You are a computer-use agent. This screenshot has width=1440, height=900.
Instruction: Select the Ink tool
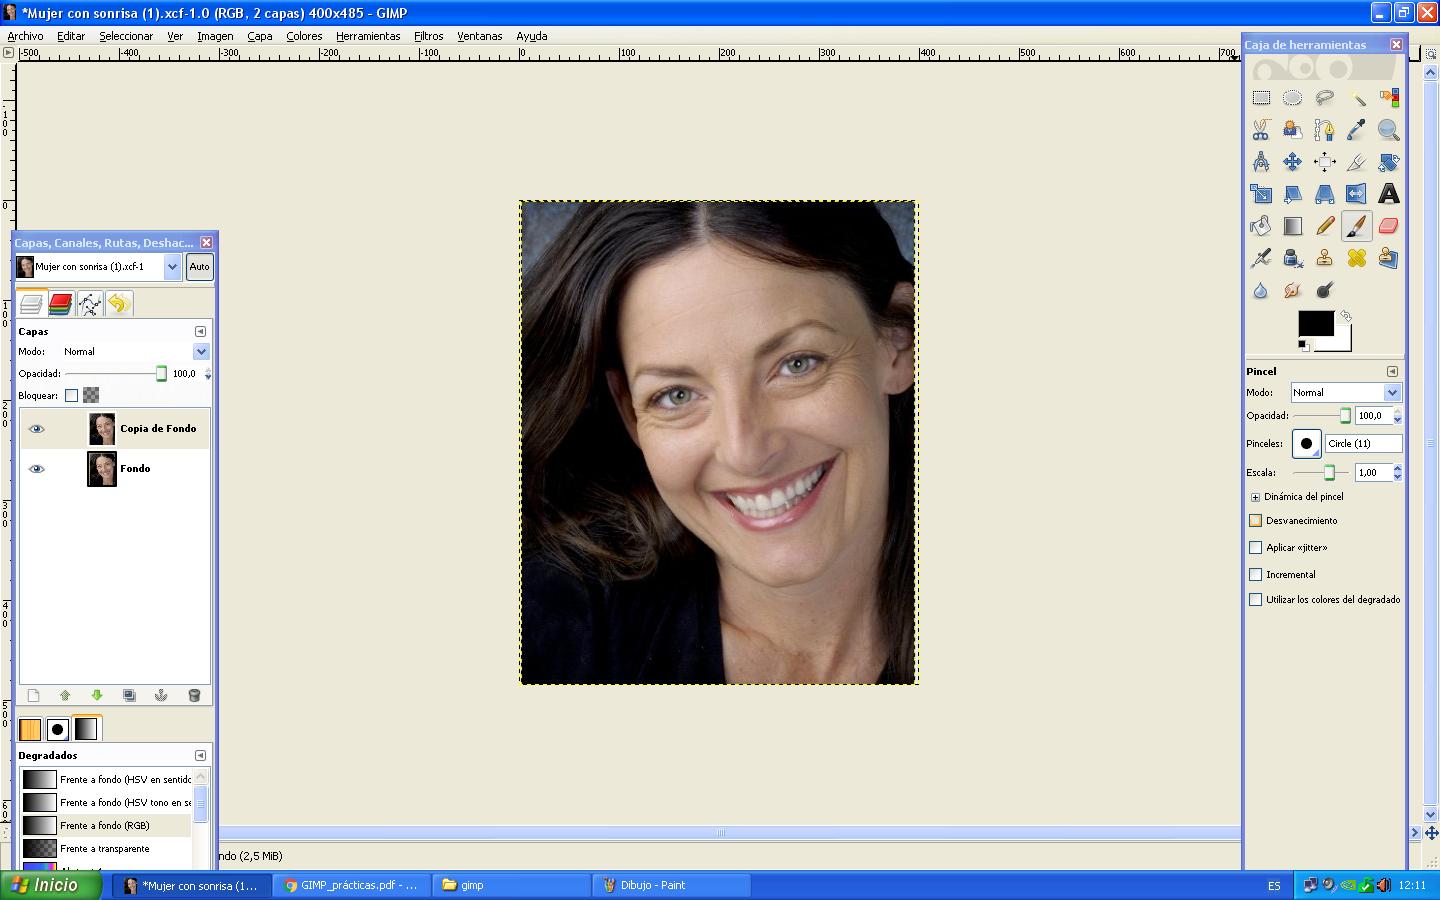point(1293,258)
